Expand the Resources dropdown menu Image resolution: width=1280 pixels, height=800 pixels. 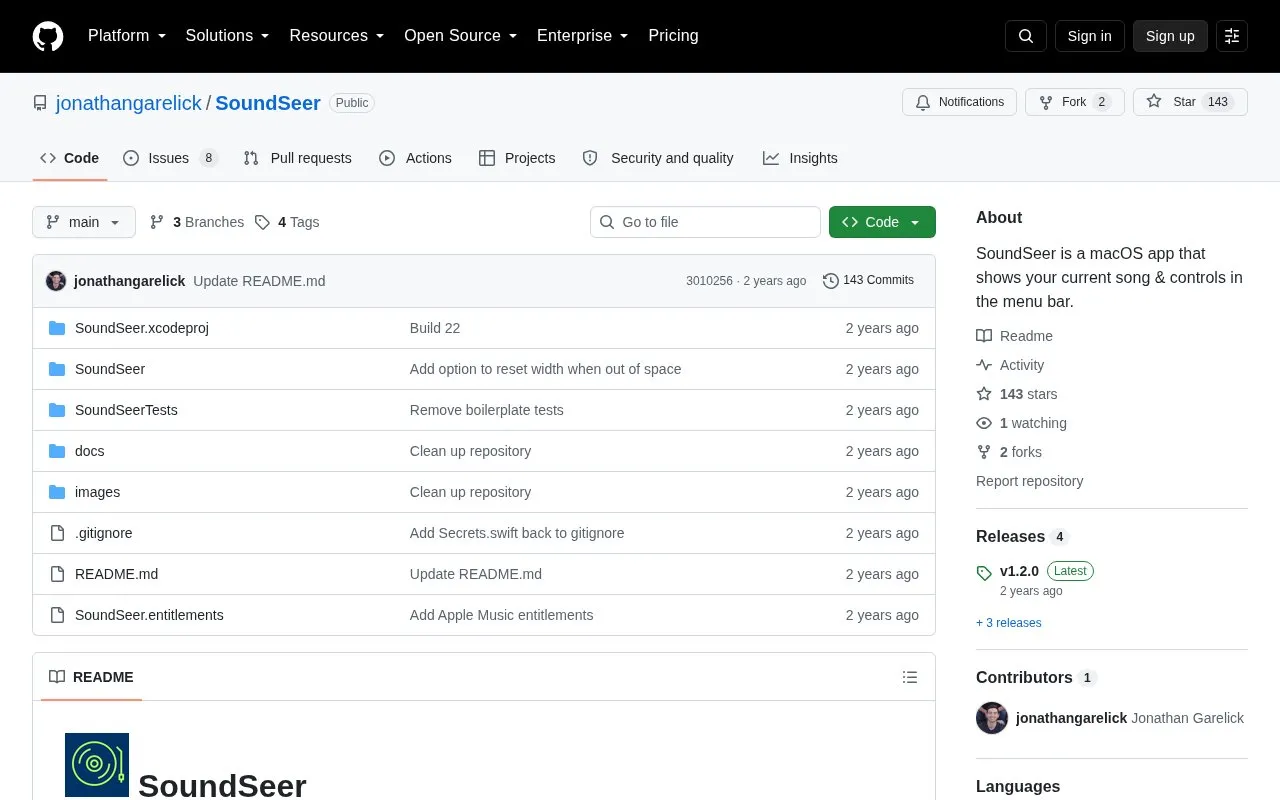coord(337,36)
